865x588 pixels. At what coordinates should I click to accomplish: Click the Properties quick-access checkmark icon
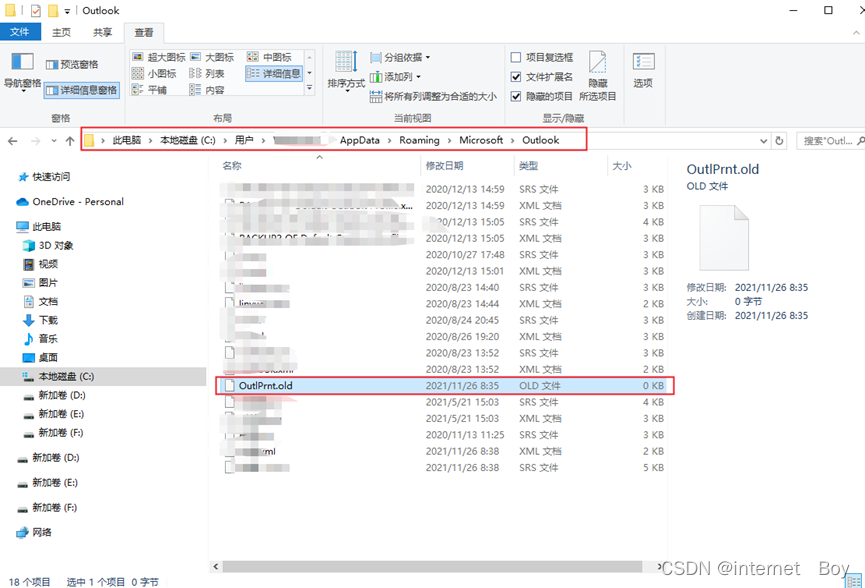tap(35, 10)
